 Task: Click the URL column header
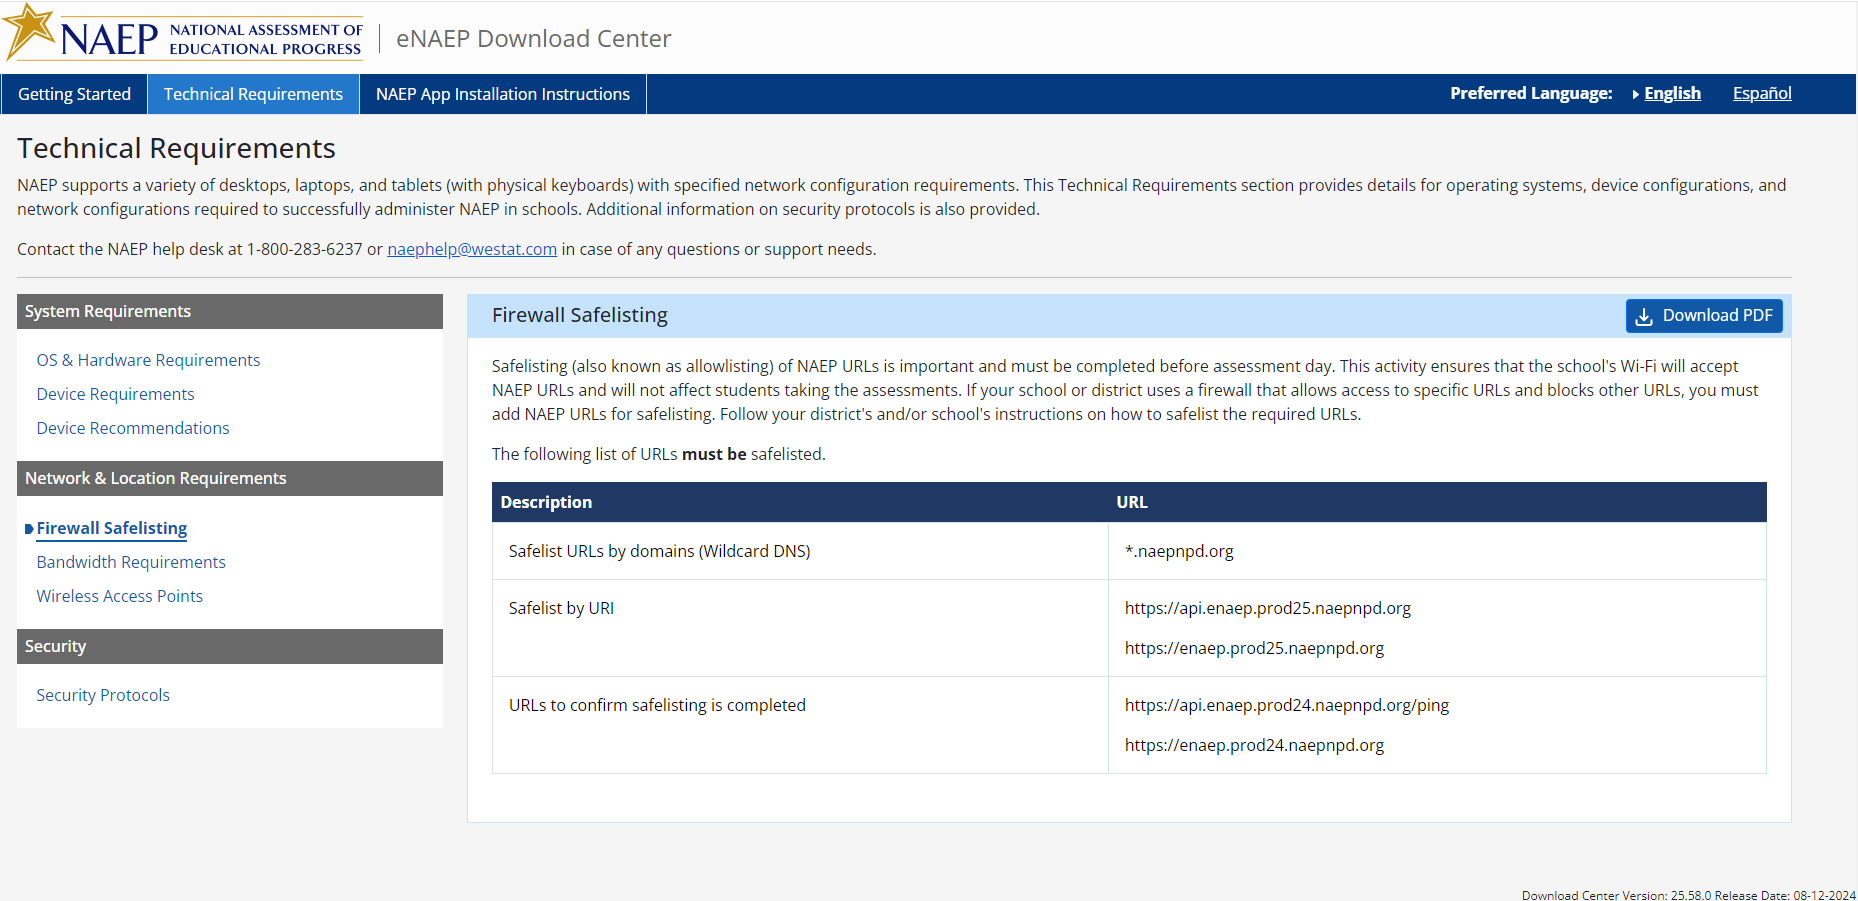[x=1437, y=502]
